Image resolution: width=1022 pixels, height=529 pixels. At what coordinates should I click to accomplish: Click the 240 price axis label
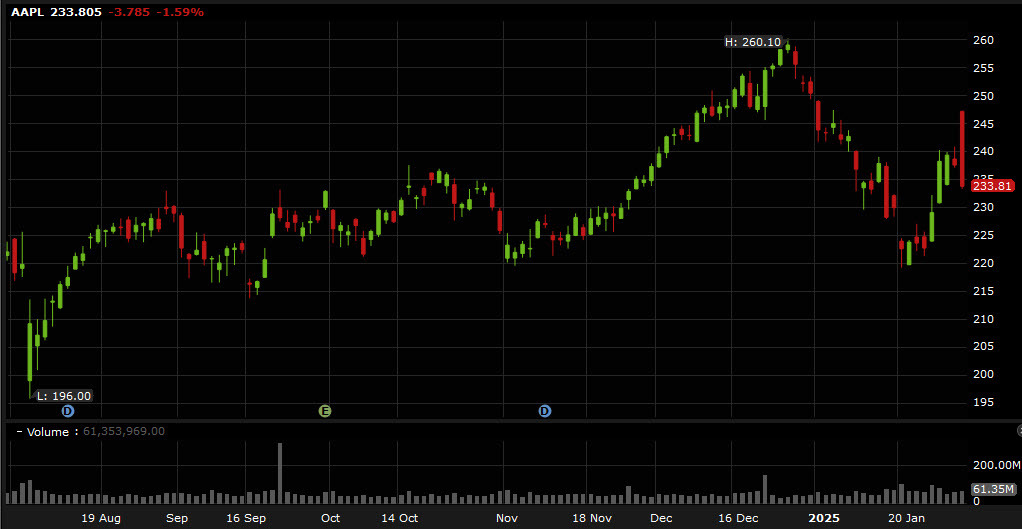click(x=984, y=151)
